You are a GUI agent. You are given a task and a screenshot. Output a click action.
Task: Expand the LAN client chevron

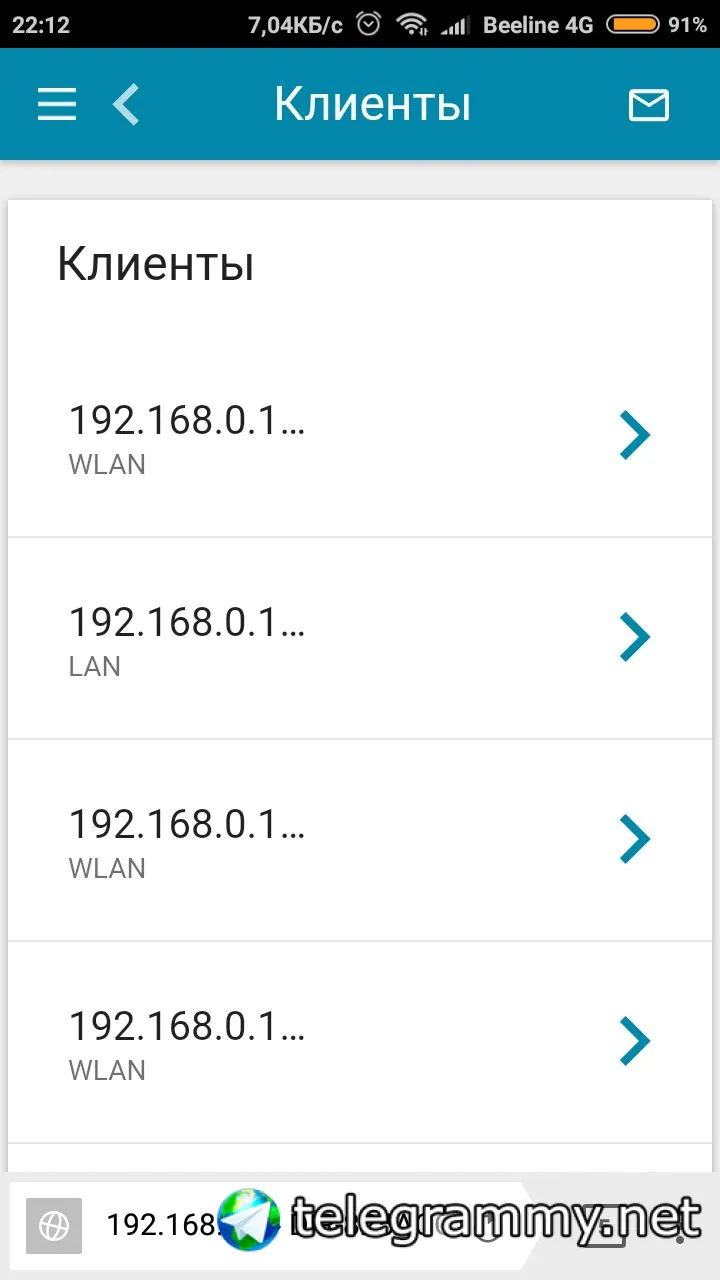click(x=635, y=637)
